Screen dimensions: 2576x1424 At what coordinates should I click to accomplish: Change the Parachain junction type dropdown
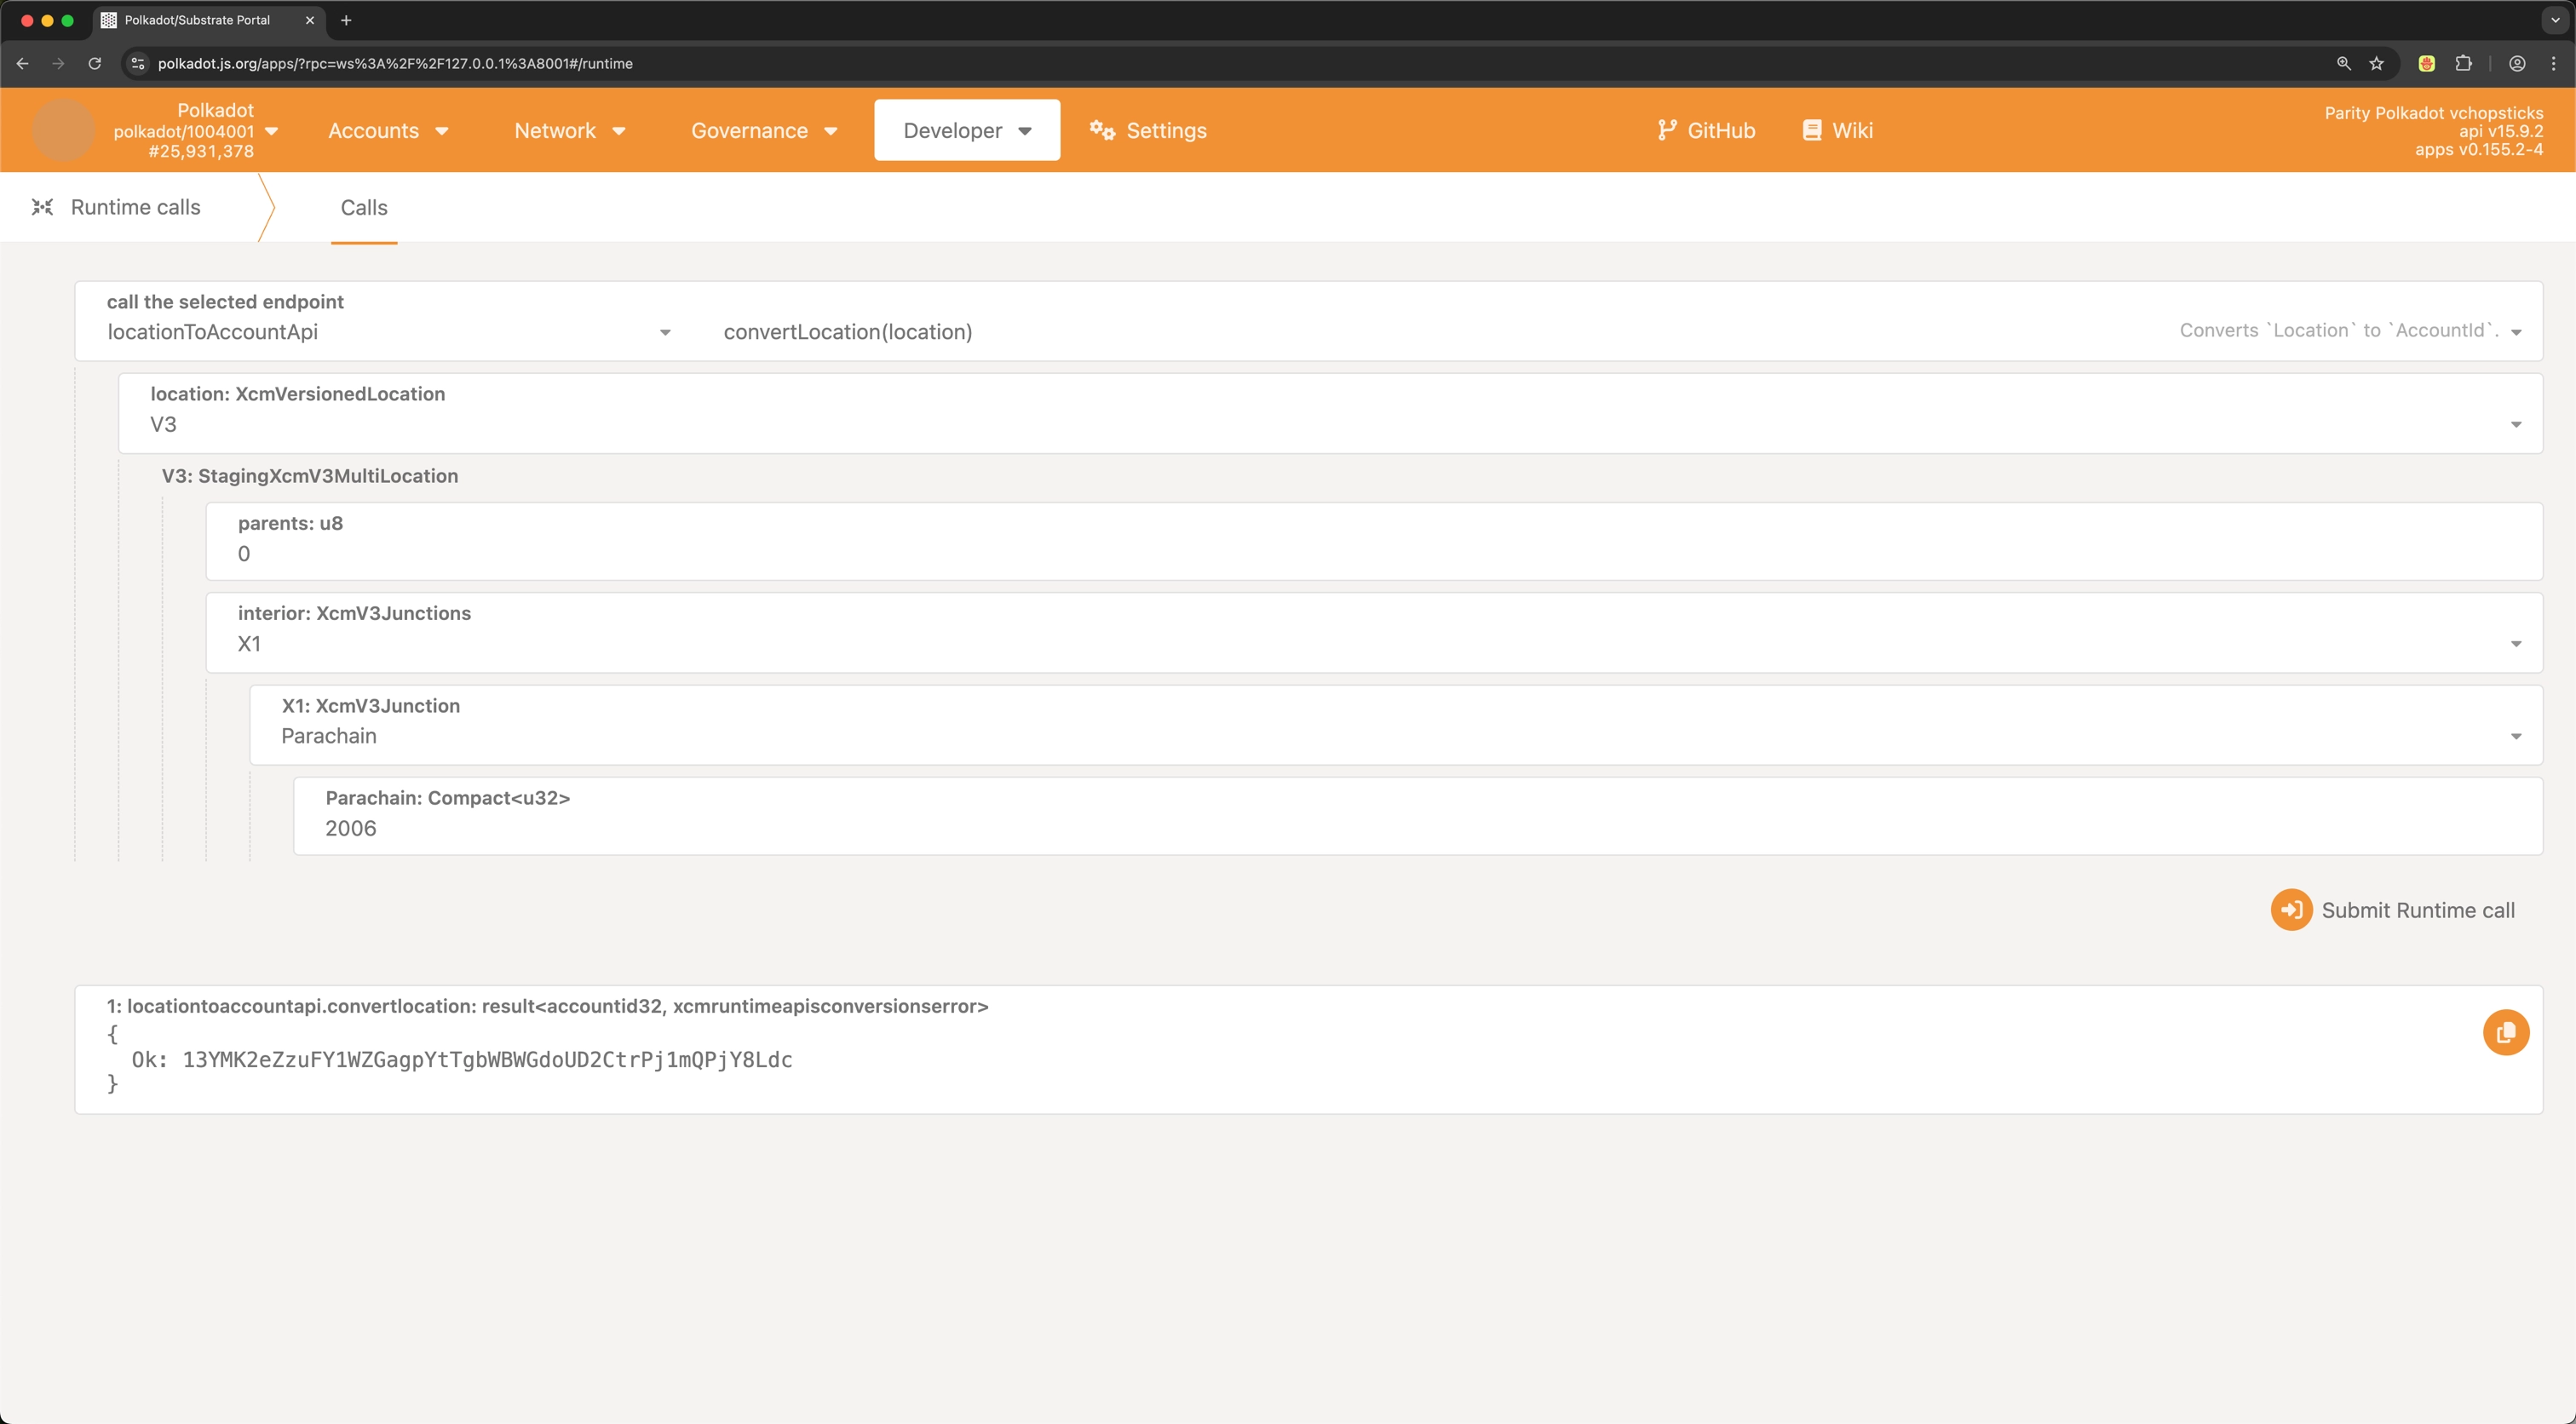pyautogui.click(x=2515, y=736)
